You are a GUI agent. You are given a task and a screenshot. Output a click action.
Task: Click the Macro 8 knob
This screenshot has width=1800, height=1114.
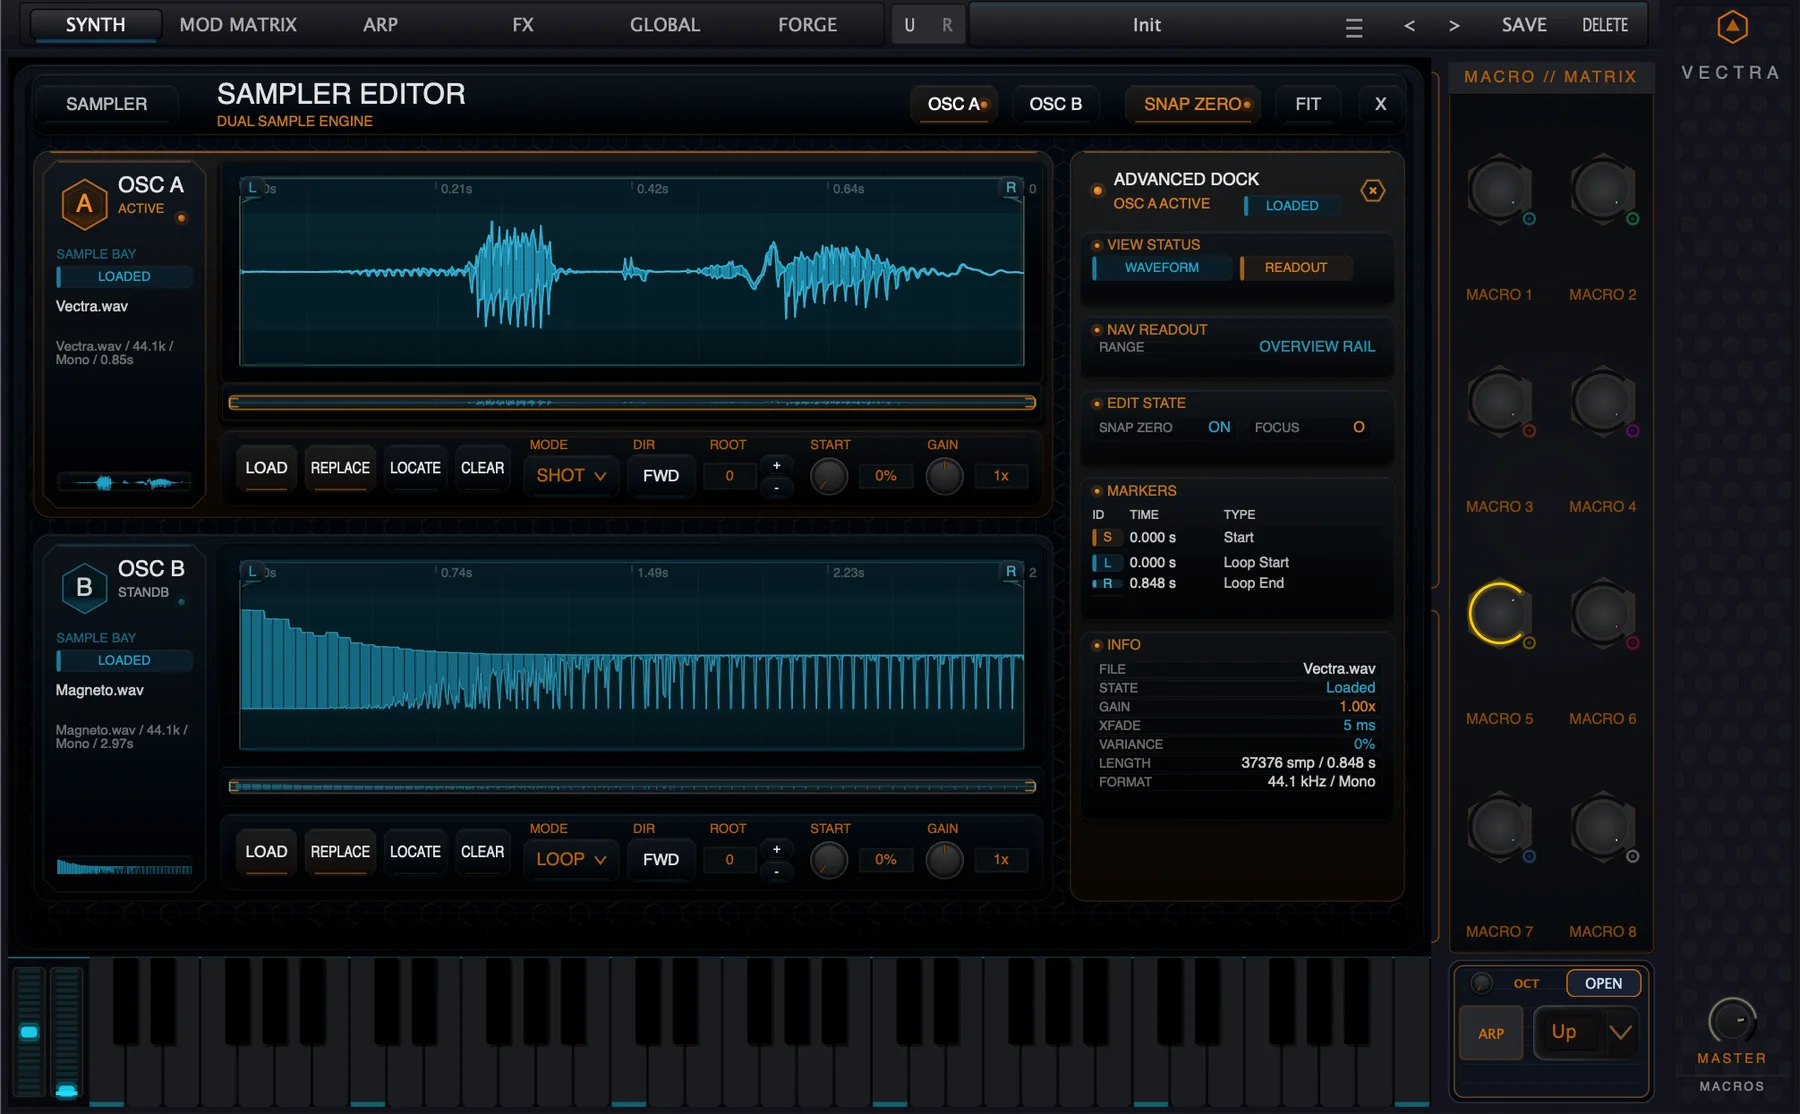1602,826
